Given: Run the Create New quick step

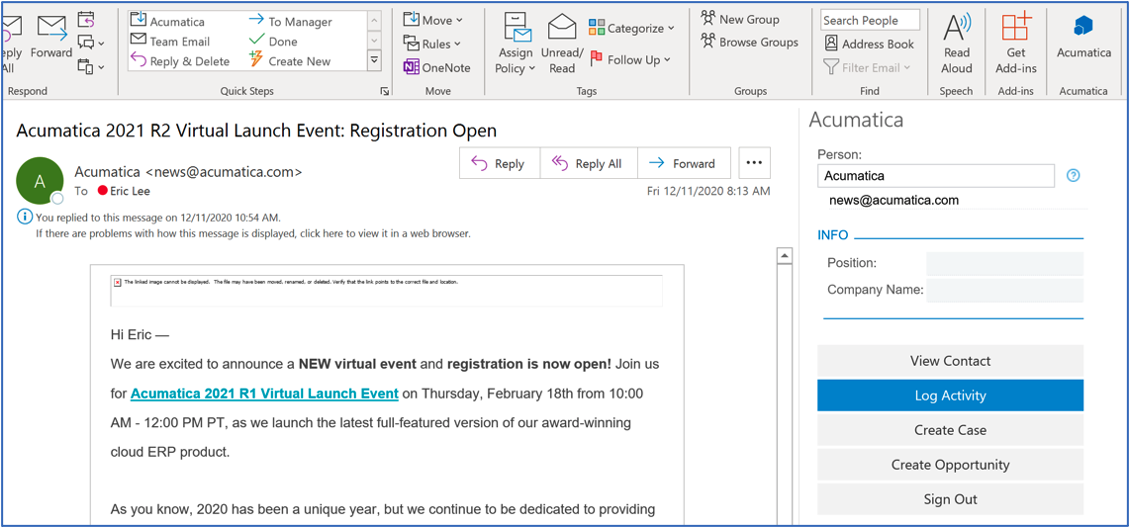Looking at the screenshot, I should tap(290, 61).
